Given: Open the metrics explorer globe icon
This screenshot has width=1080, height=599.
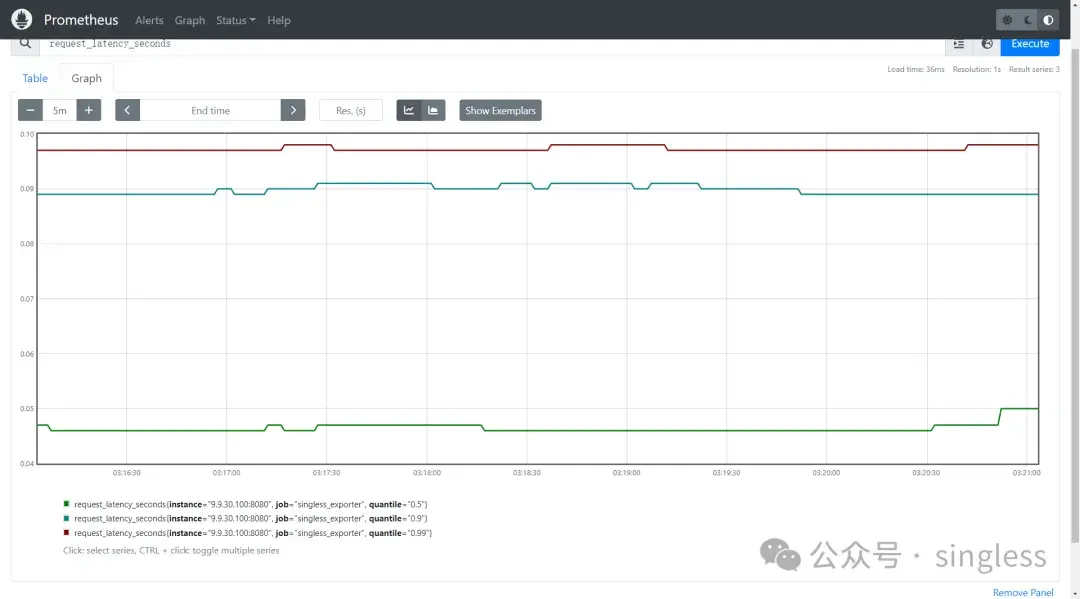Looking at the screenshot, I should click(x=987, y=44).
